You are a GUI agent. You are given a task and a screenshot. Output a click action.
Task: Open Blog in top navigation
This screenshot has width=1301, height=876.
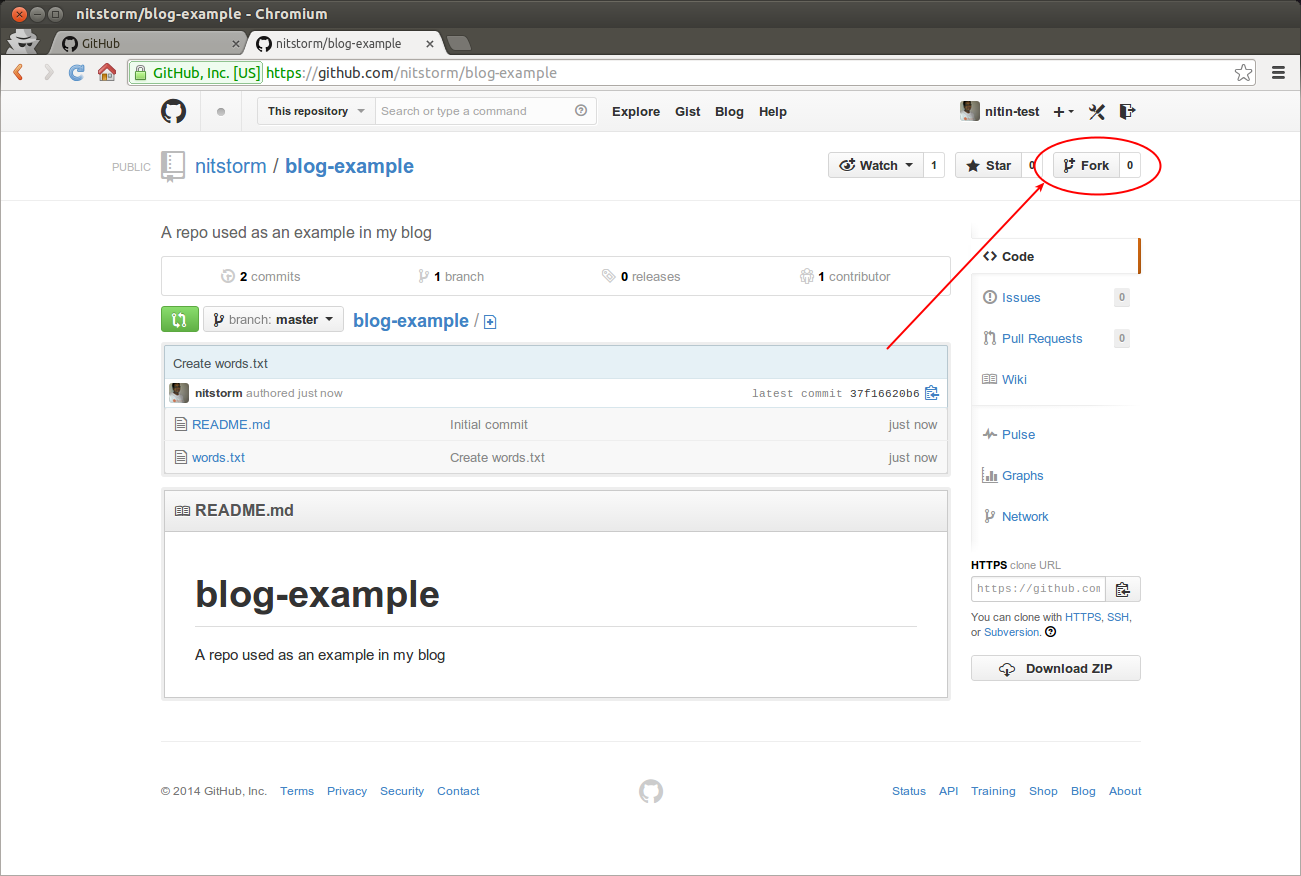point(729,112)
